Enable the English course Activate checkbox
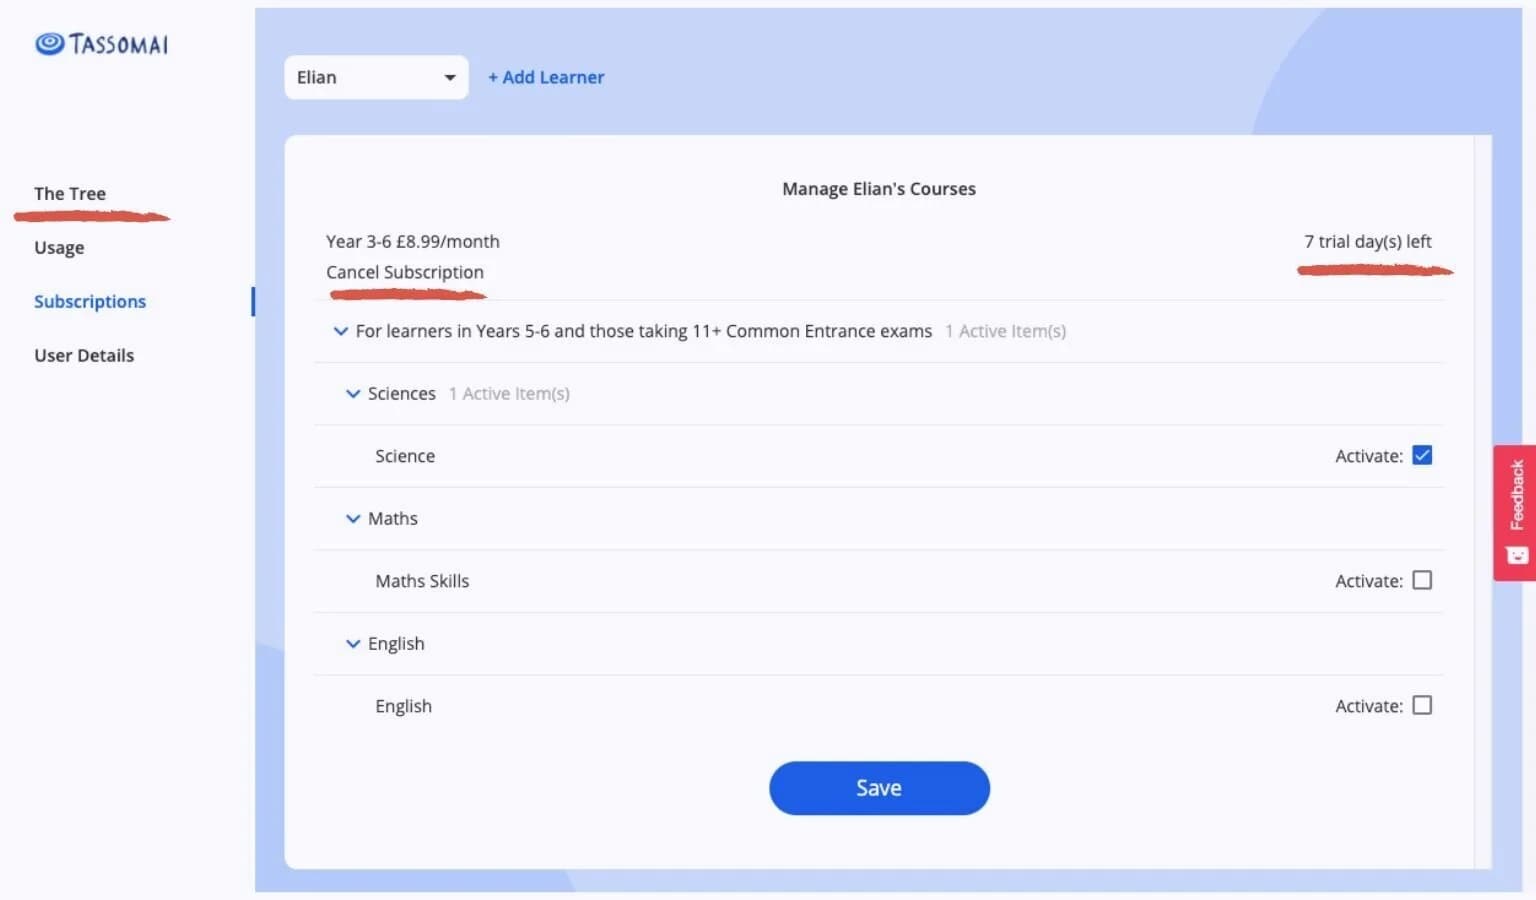Viewport: 1536px width, 900px height. [x=1422, y=706]
